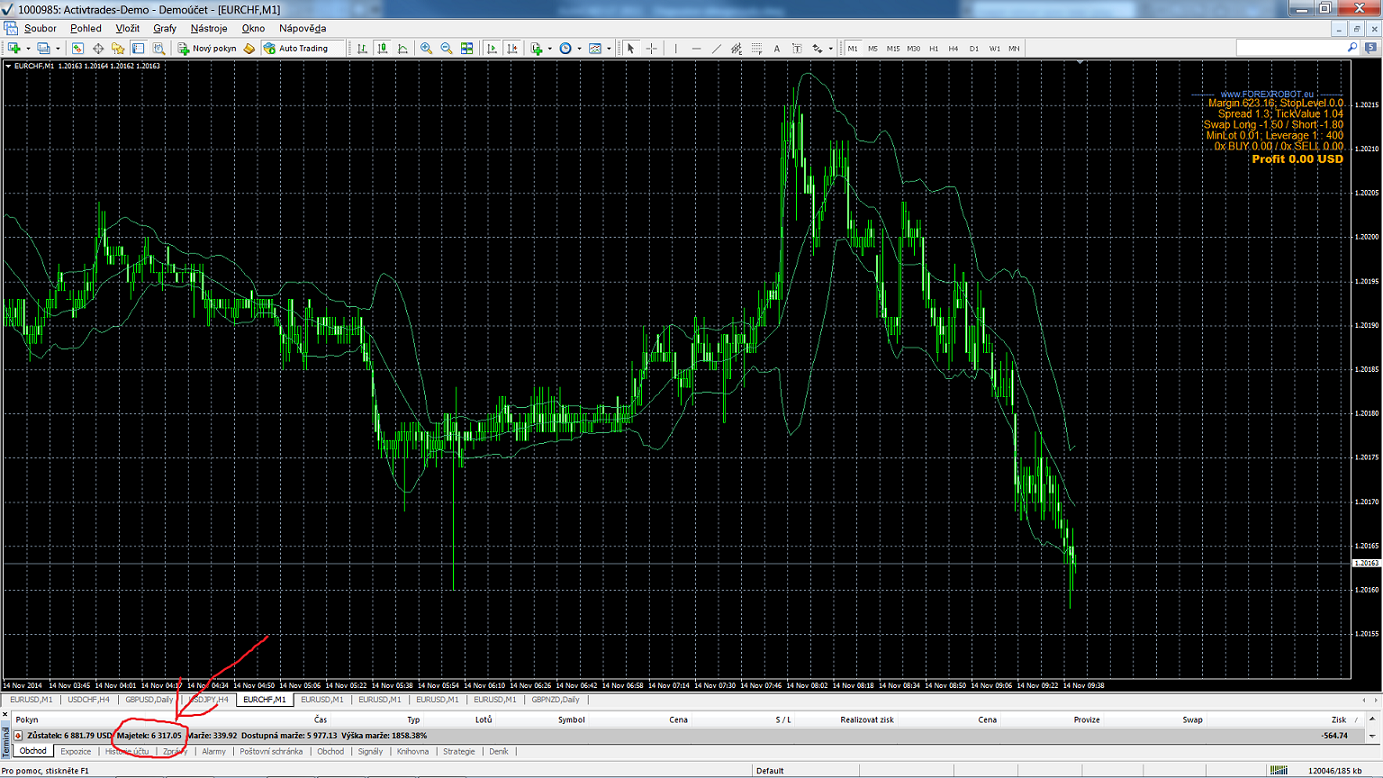The height and width of the screenshot is (778, 1383).
Task: Open the Strategy Tester toolbar icon
Action: pos(159,48)
